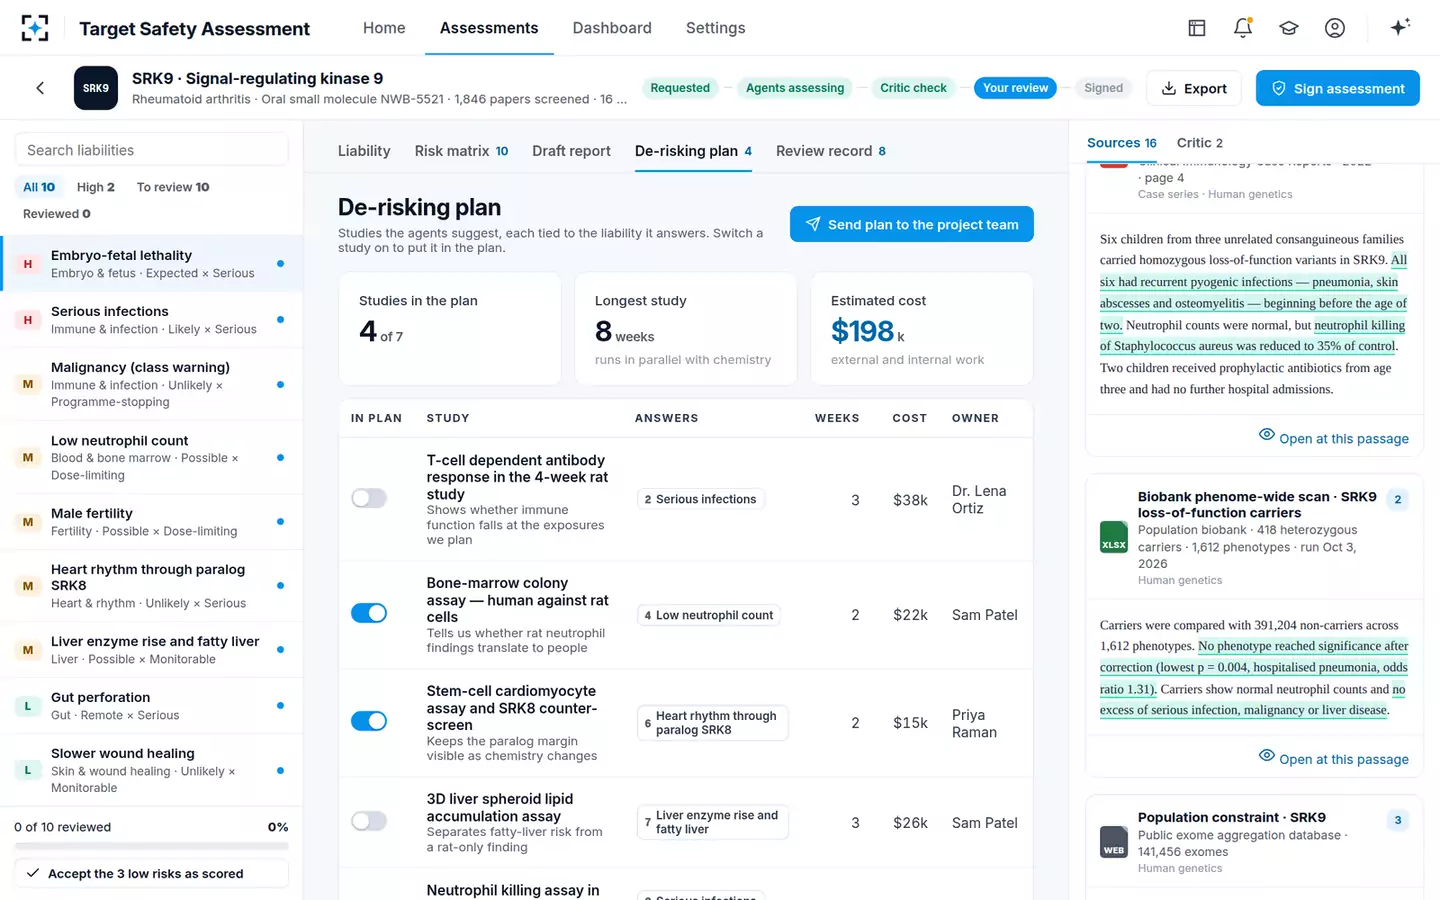Screen dimensions: 1440x900
Task: Click the SRK9 target badge icon
Action: 96,88
